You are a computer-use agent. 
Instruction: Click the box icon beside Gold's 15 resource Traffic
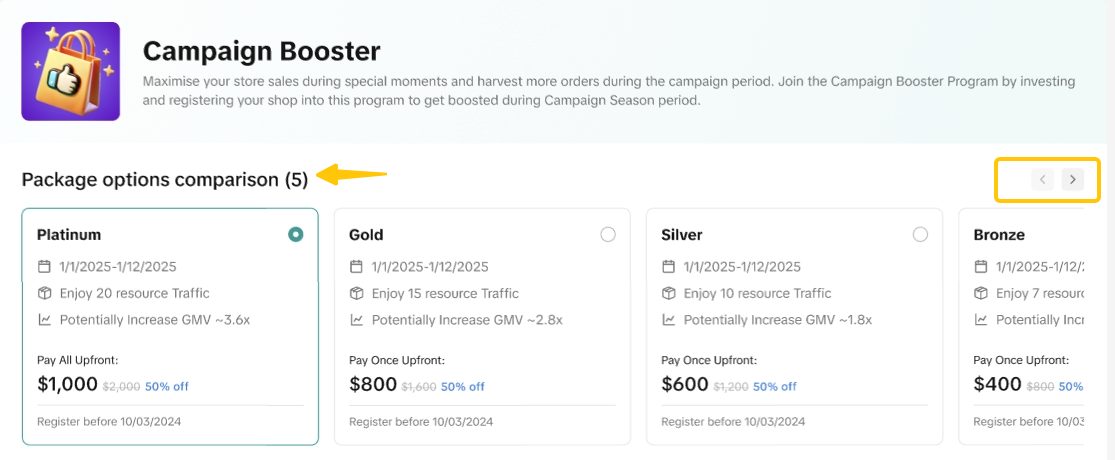tap(356, 294)
